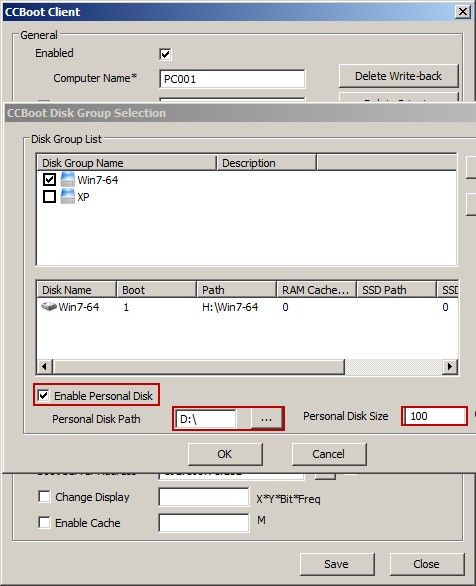Click the horizontal scrollbar thumb
Image resolution: width=476 pixels, height=586 pixels.
[x=198, y=366]
